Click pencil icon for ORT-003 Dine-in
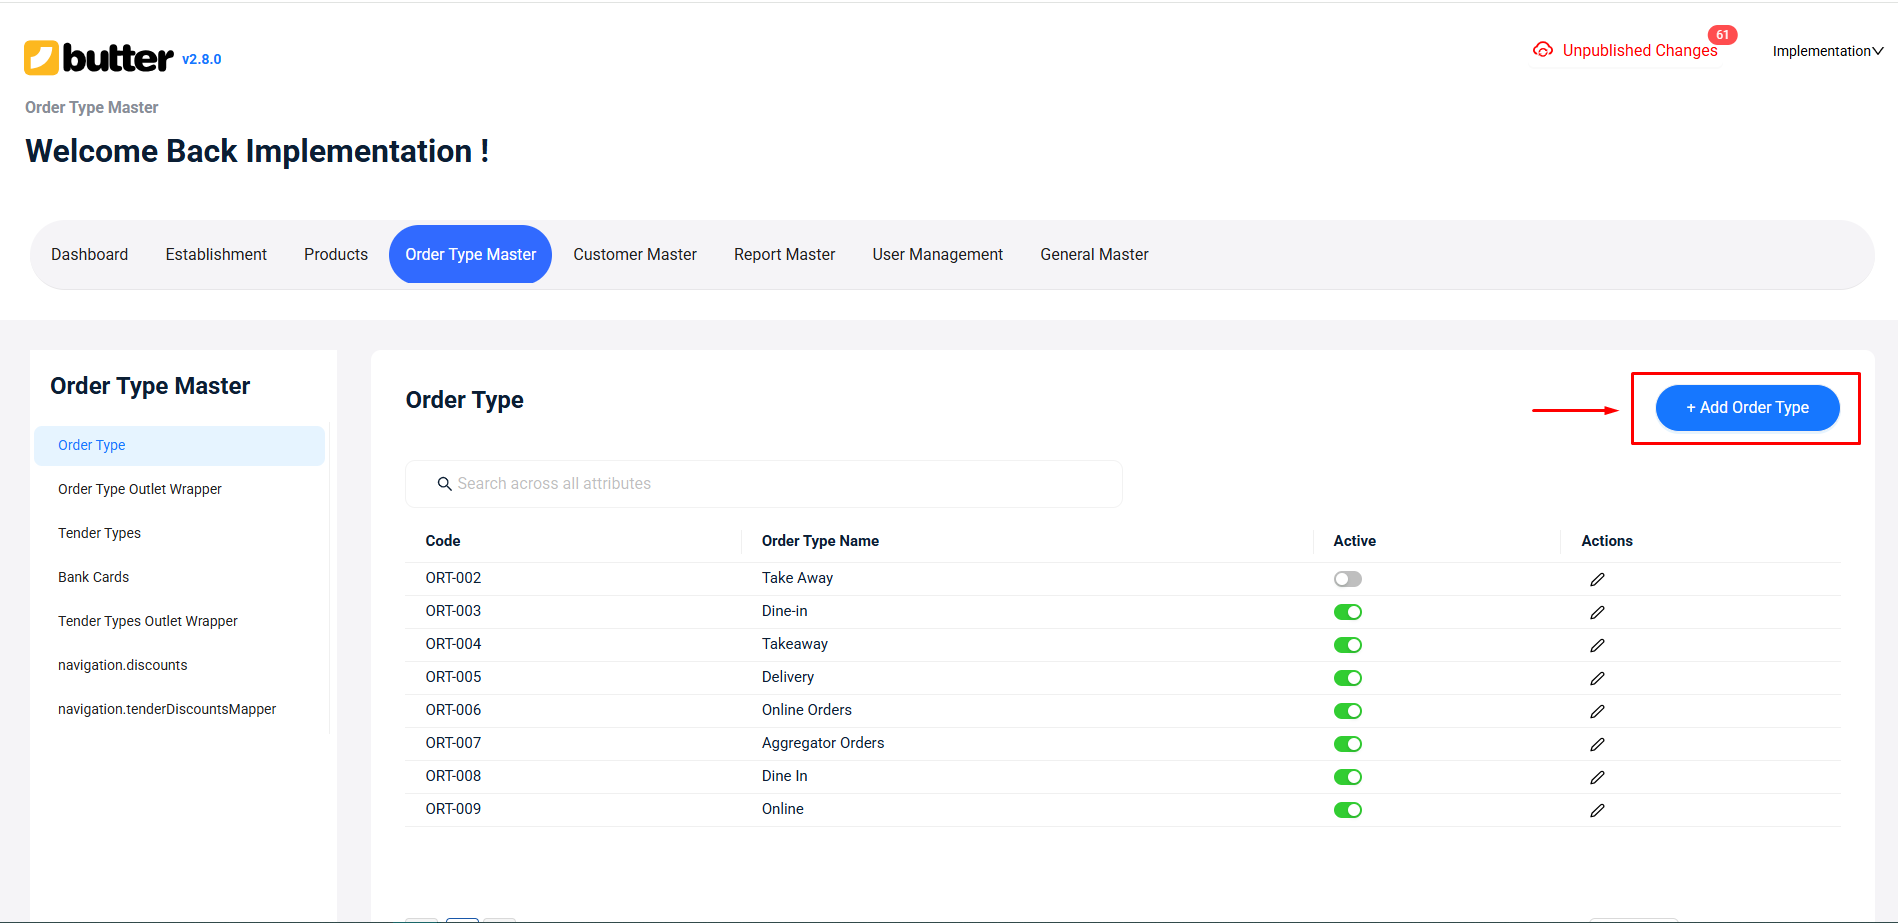The image size is (1898, 923). tap(1597, 613)
